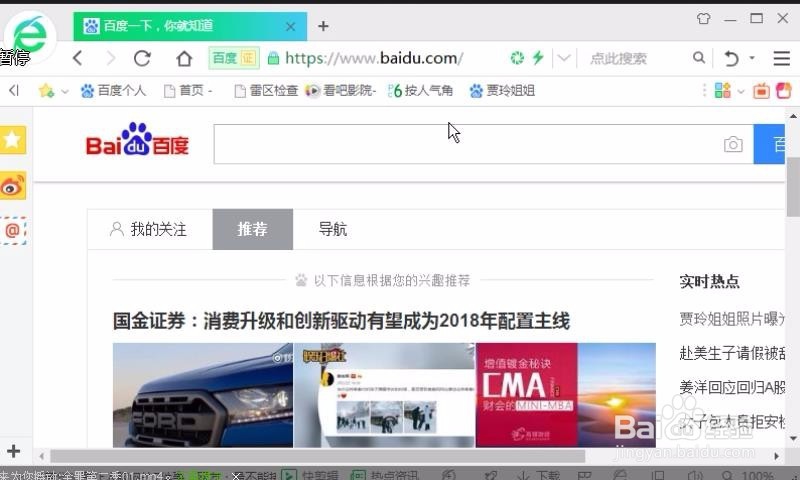800x480 pixels.
Task: Open hot topic 赴美生子请假被辞
Action: tap(732, 353)
